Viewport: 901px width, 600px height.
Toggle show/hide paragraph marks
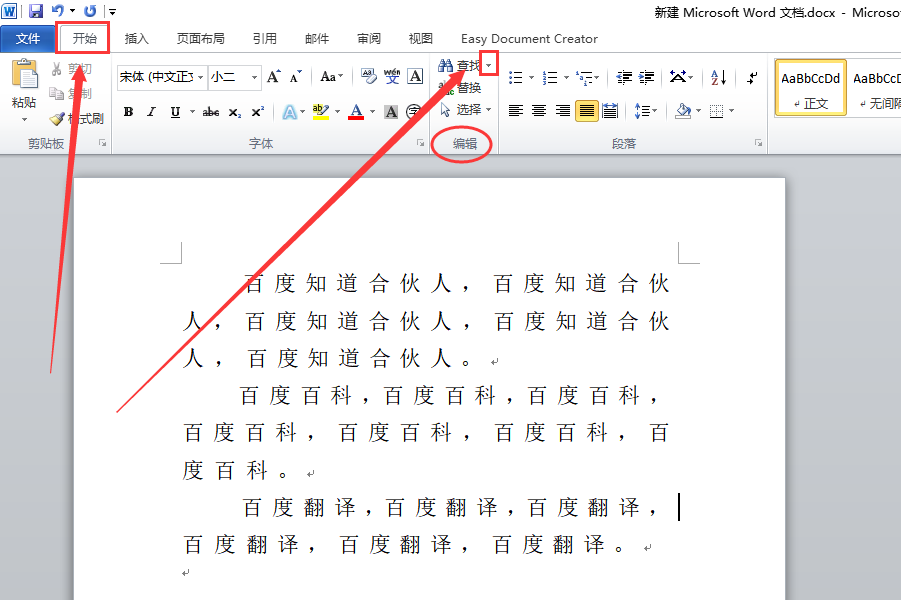pyautogui.click(x=752, y=78)
